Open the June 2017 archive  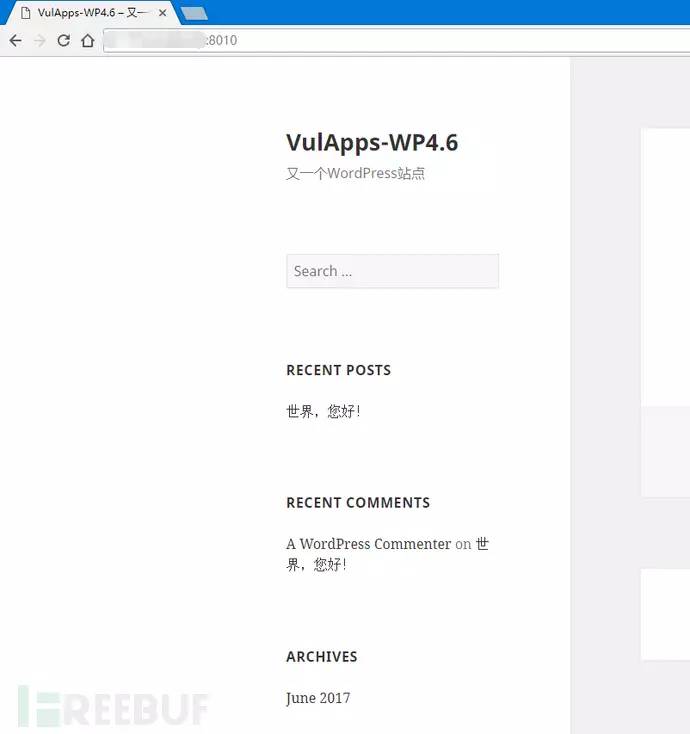[318, 698]
